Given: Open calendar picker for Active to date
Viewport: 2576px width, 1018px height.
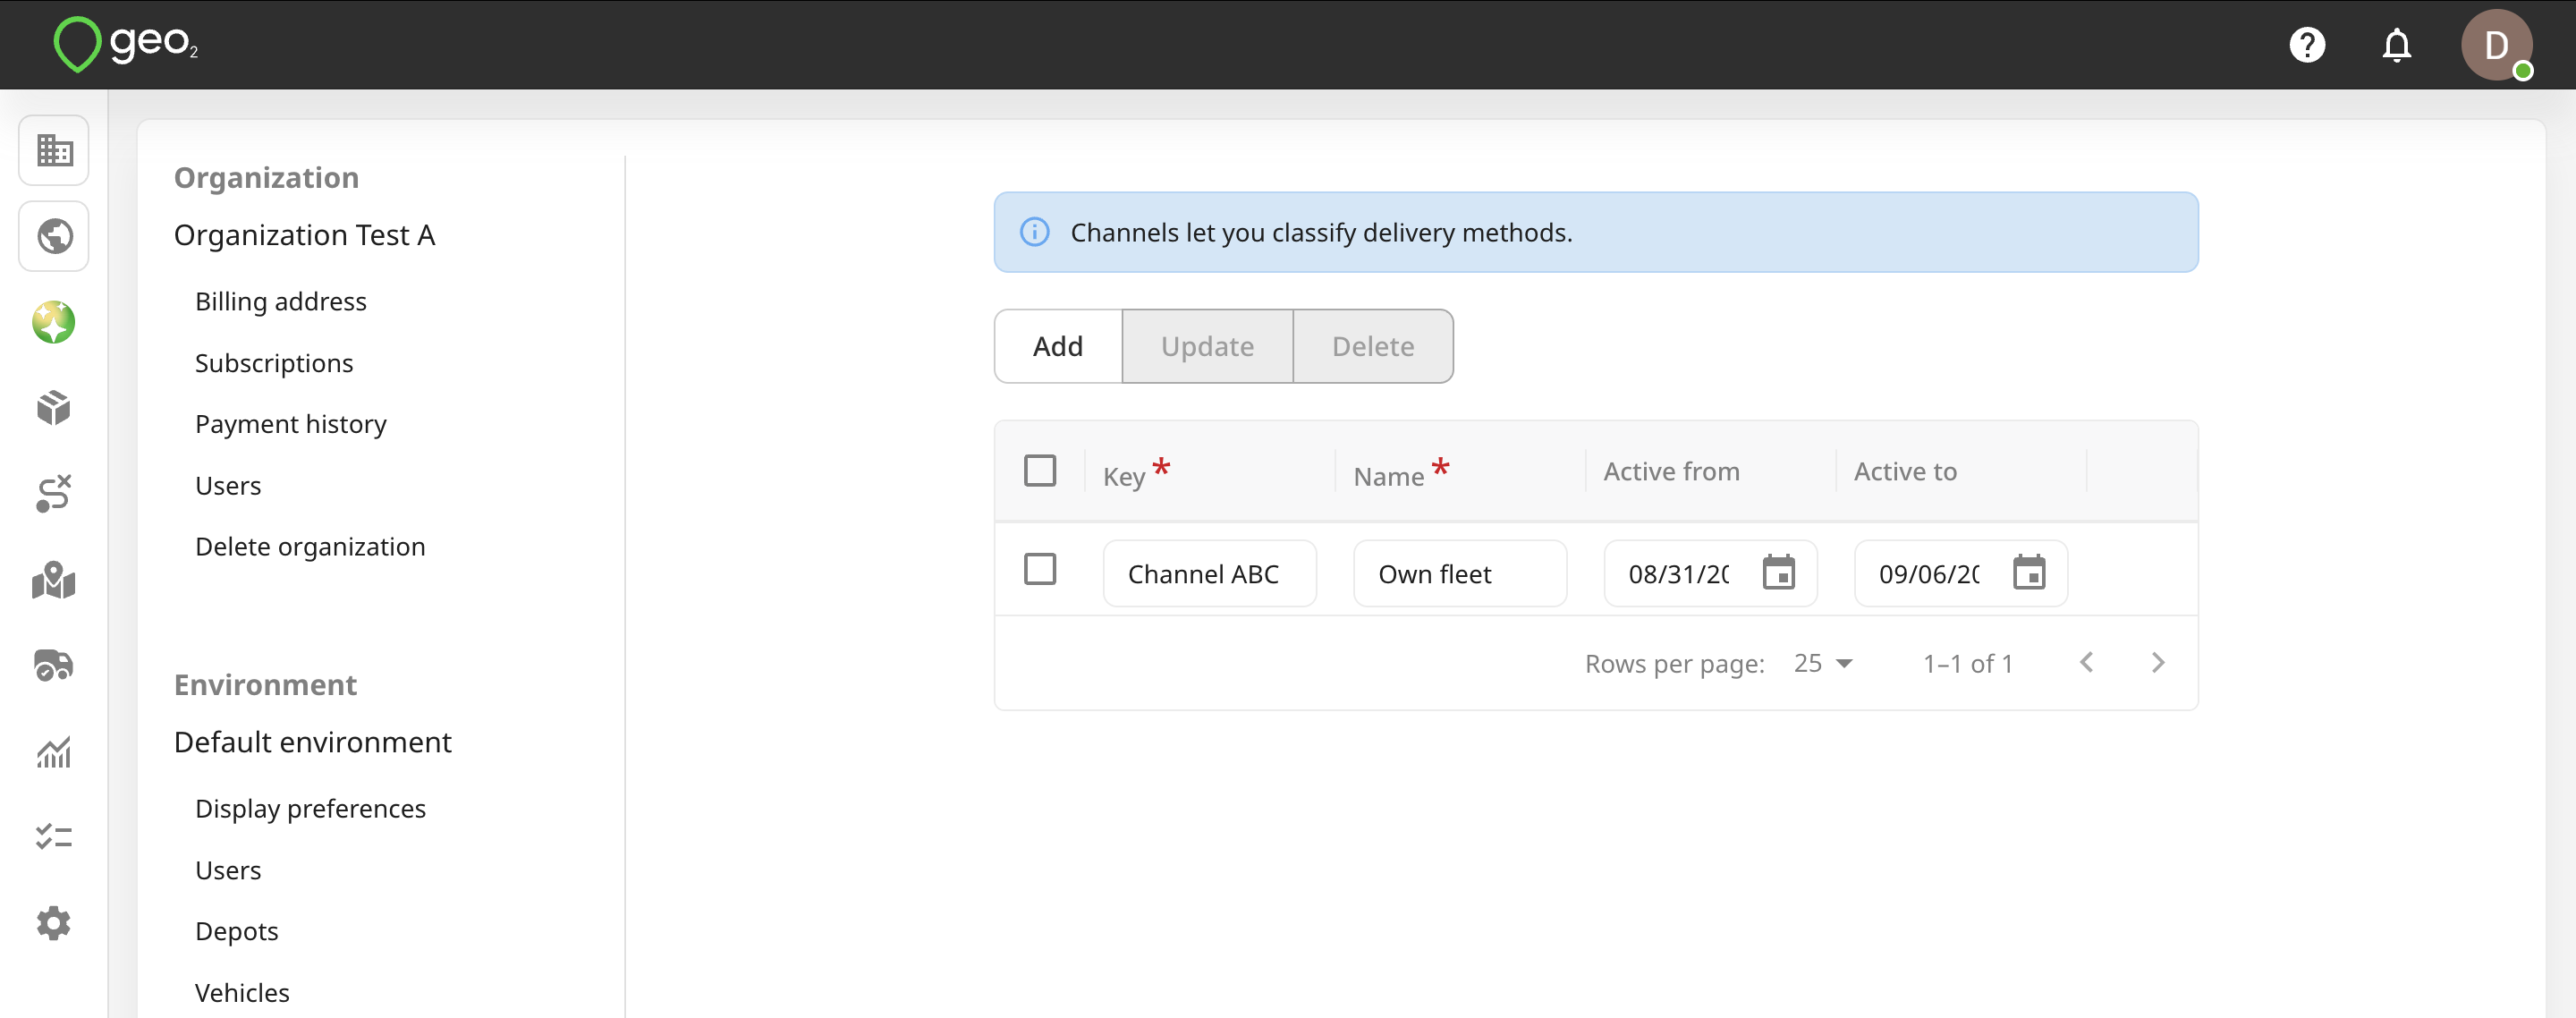Looking at the screenshot, I should pyautogui.click(x=2029, y=573).
